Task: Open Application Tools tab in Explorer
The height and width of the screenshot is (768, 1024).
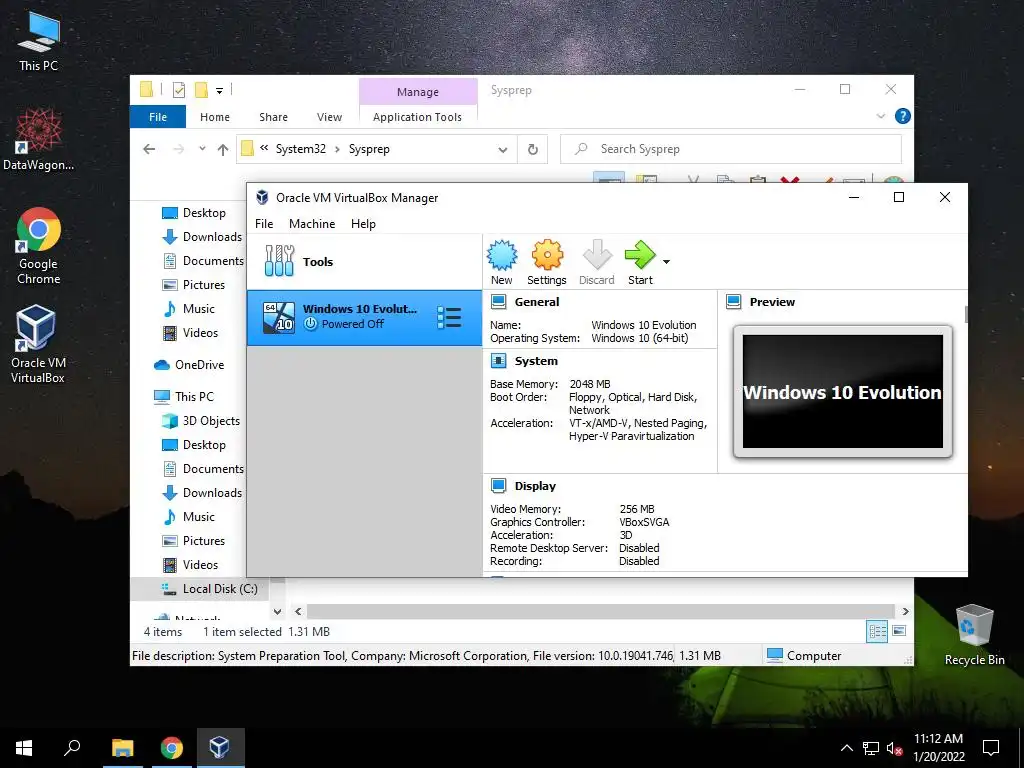Action: pos(417,117)
